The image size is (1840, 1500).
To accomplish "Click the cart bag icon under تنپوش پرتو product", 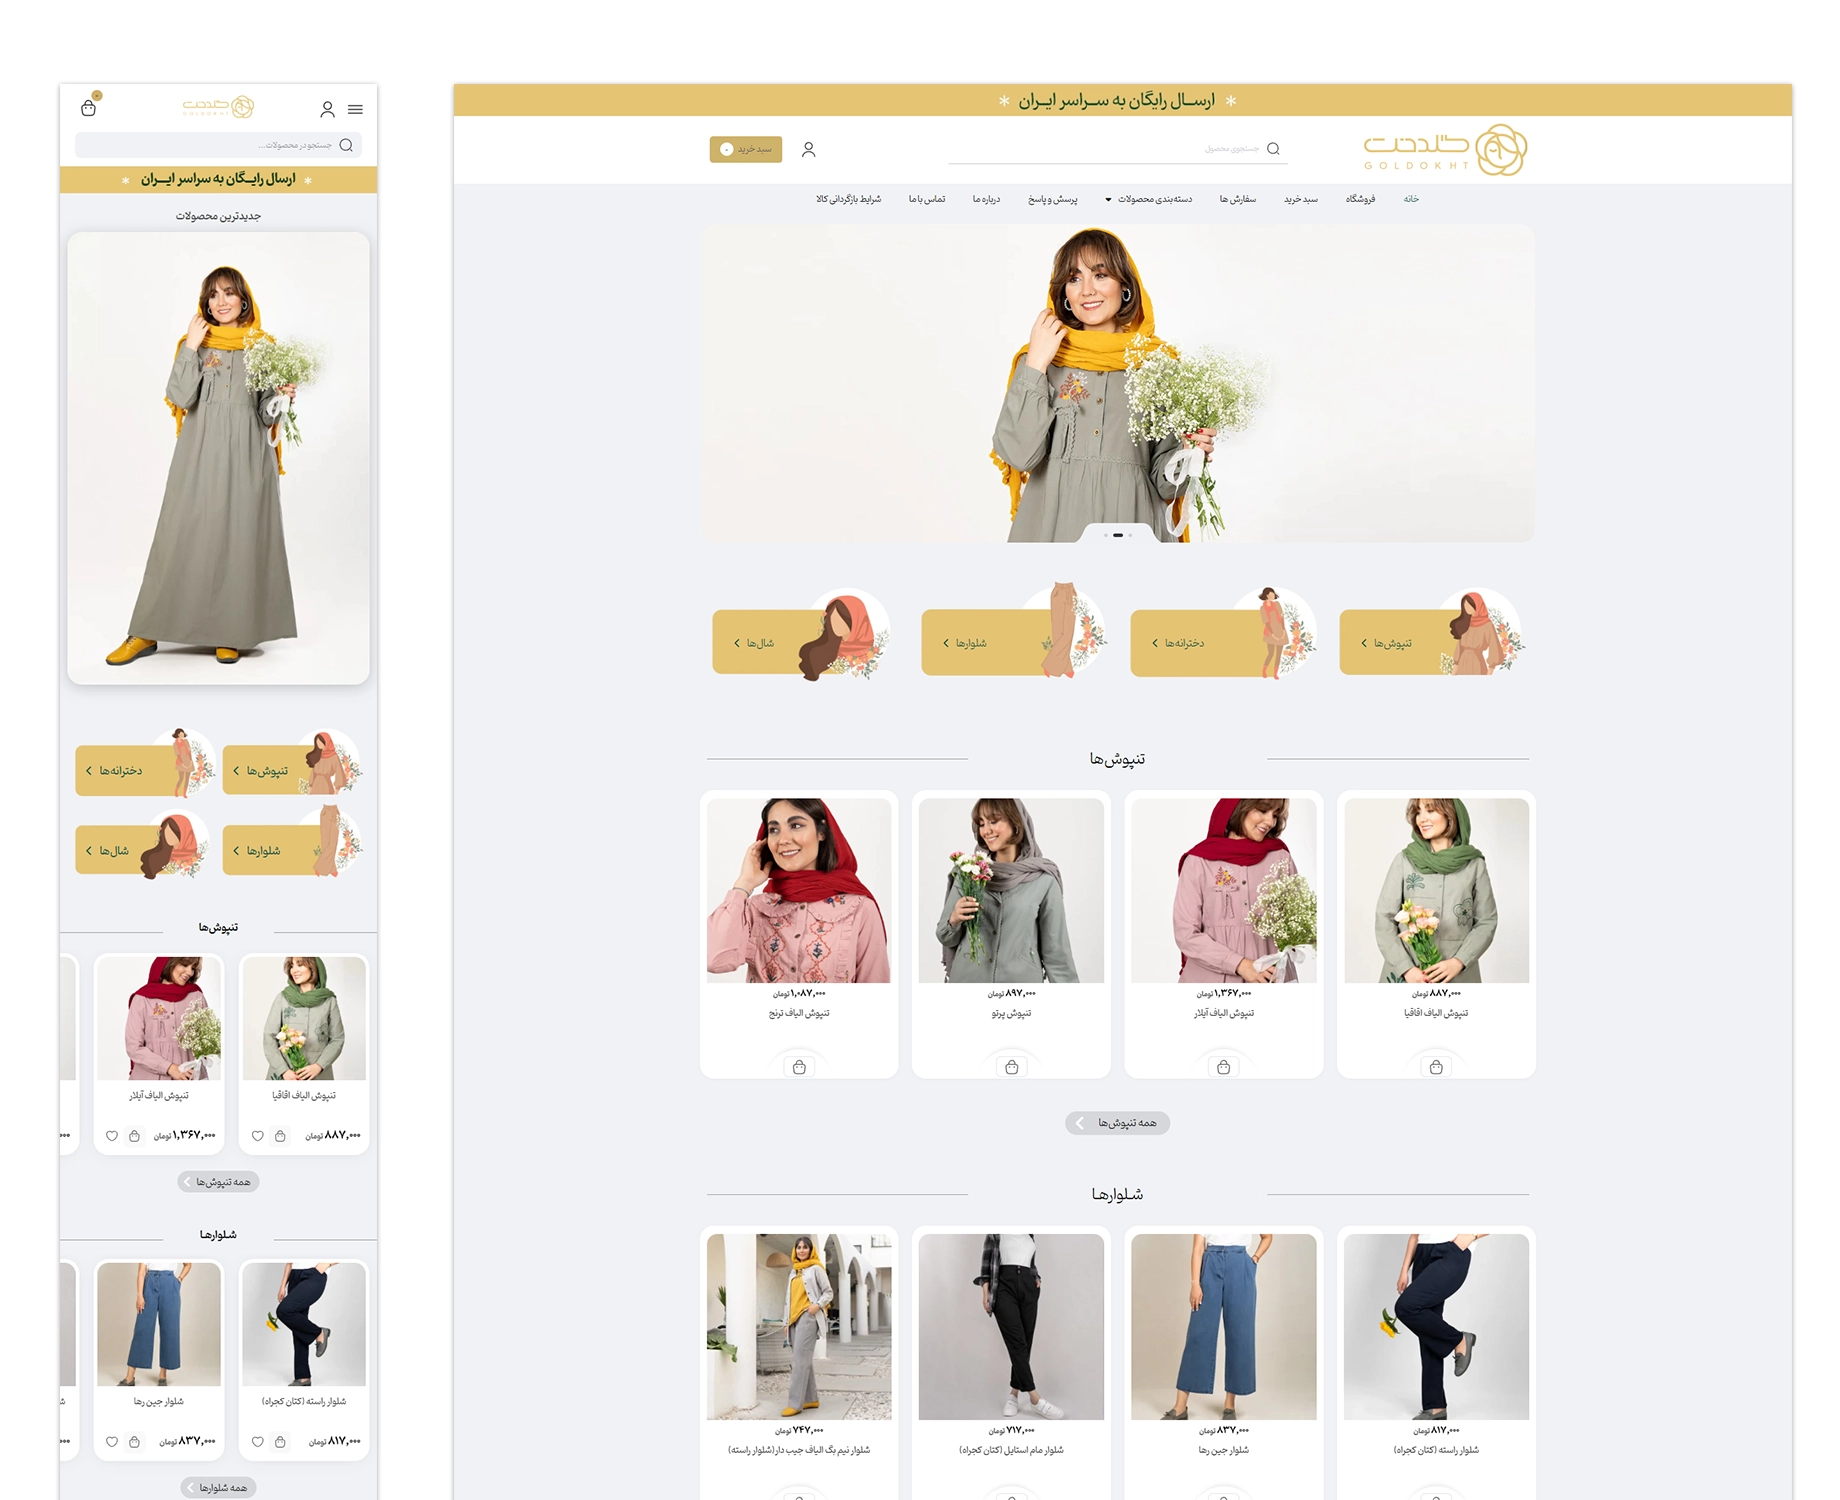I will [1011, 1066].
